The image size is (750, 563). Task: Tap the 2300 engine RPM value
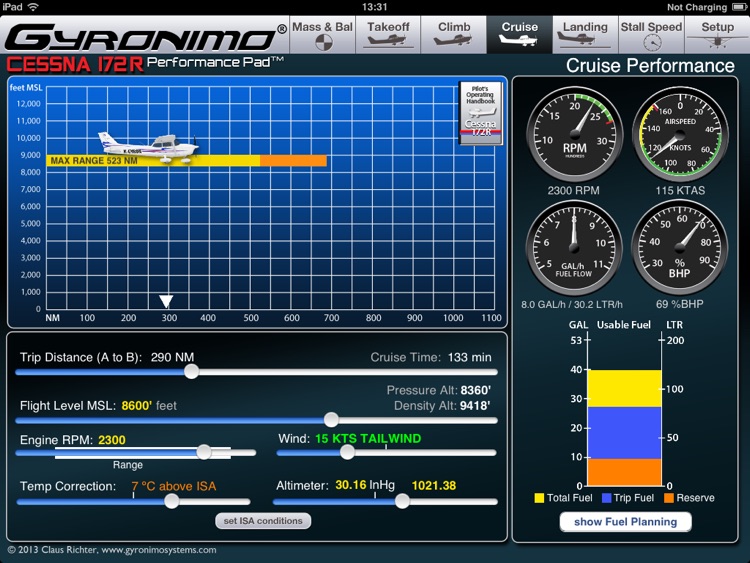pos(112,440)
